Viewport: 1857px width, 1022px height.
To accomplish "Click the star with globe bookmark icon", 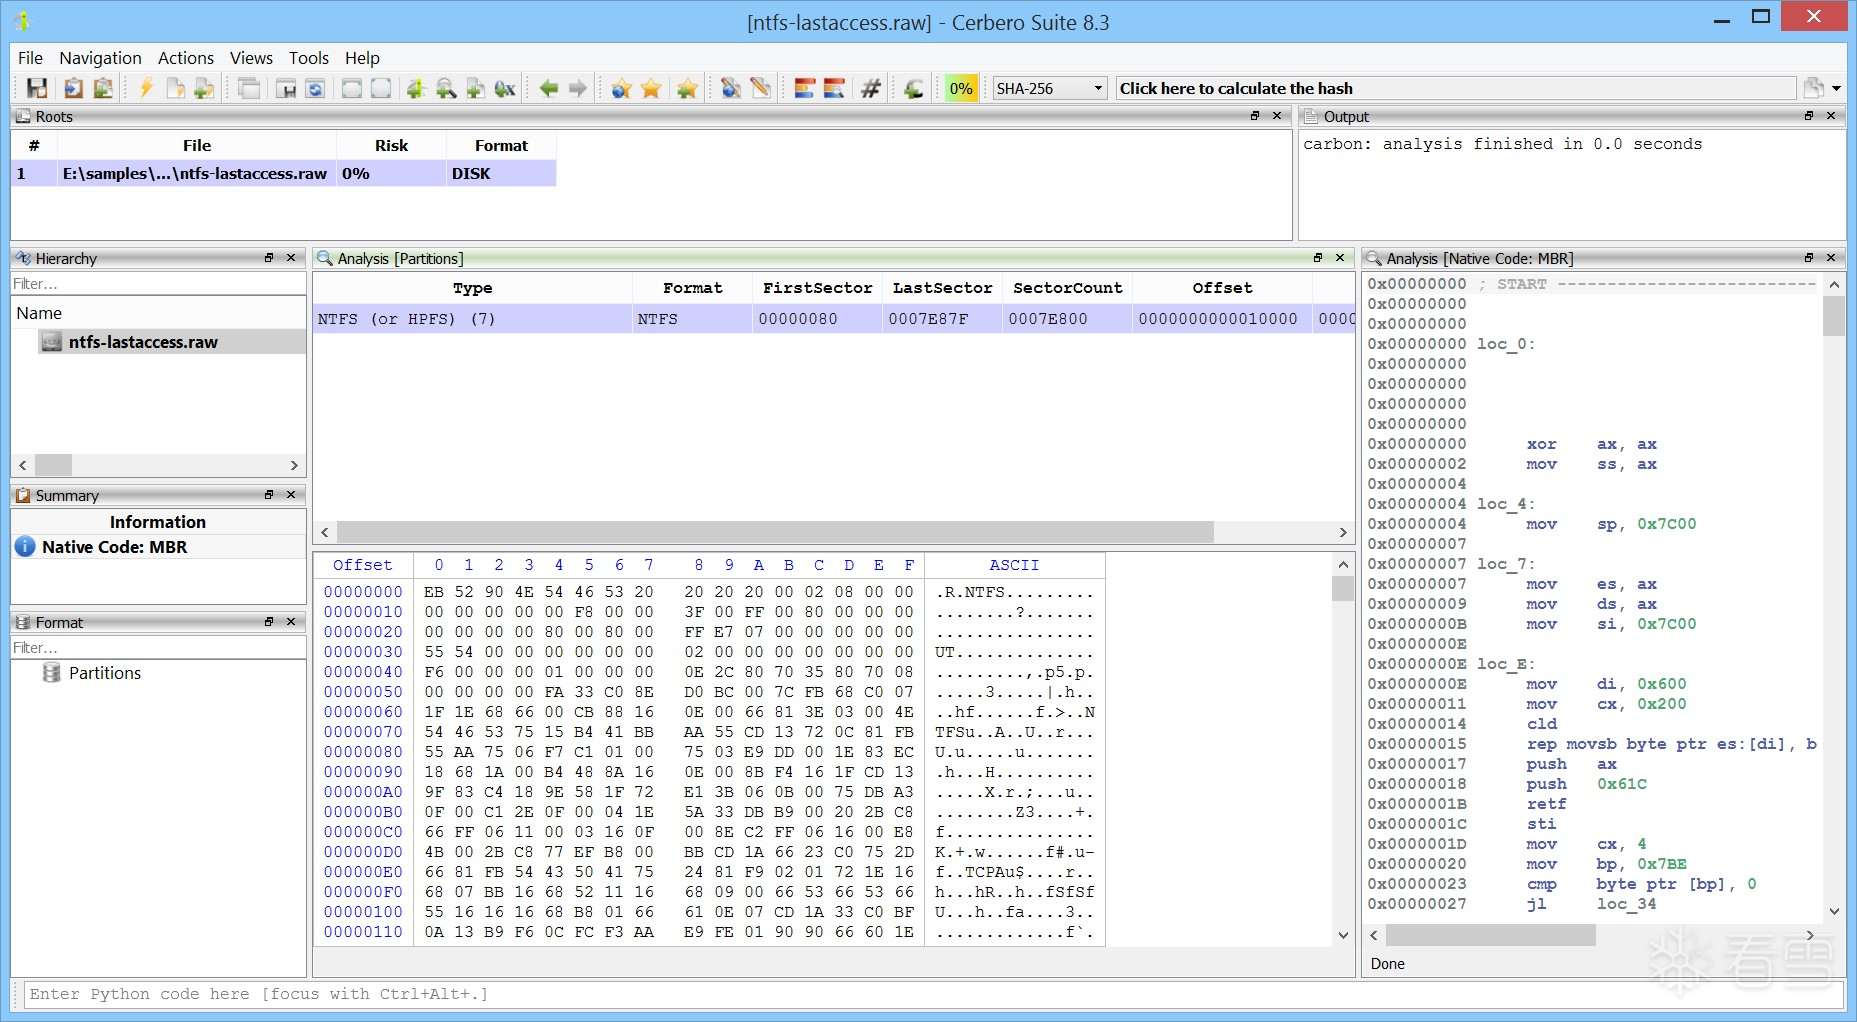I will click(621, 88).
